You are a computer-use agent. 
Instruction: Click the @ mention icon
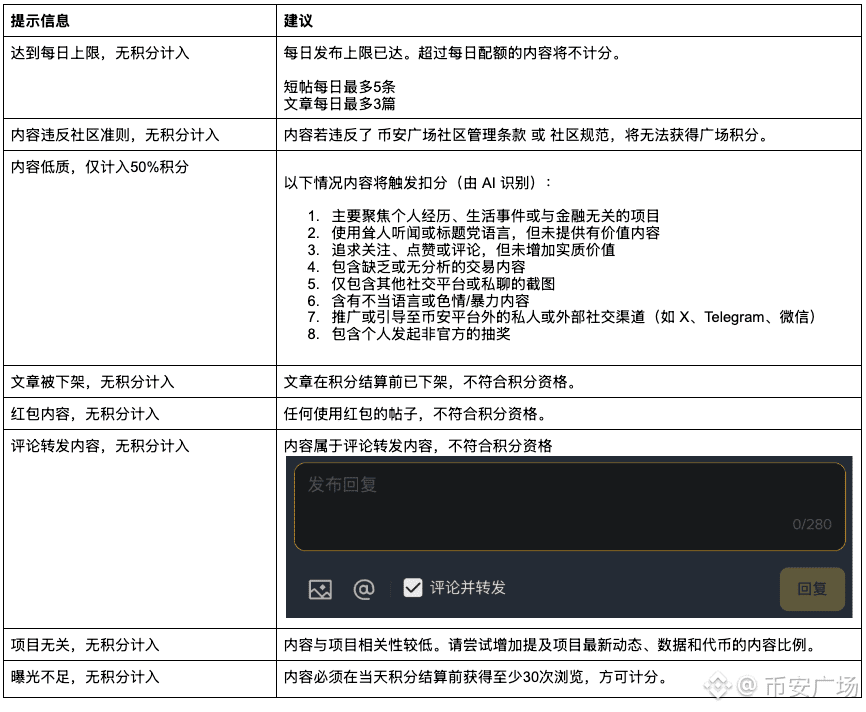[363, 589]
